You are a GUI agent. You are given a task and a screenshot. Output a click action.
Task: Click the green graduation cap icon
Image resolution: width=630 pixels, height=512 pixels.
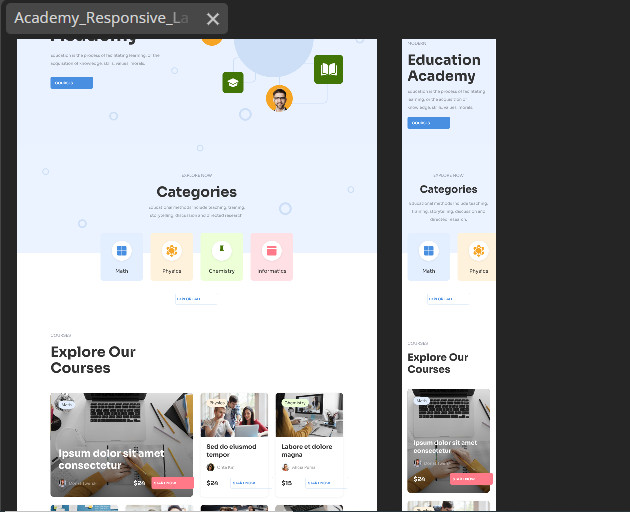pos(233,83)
